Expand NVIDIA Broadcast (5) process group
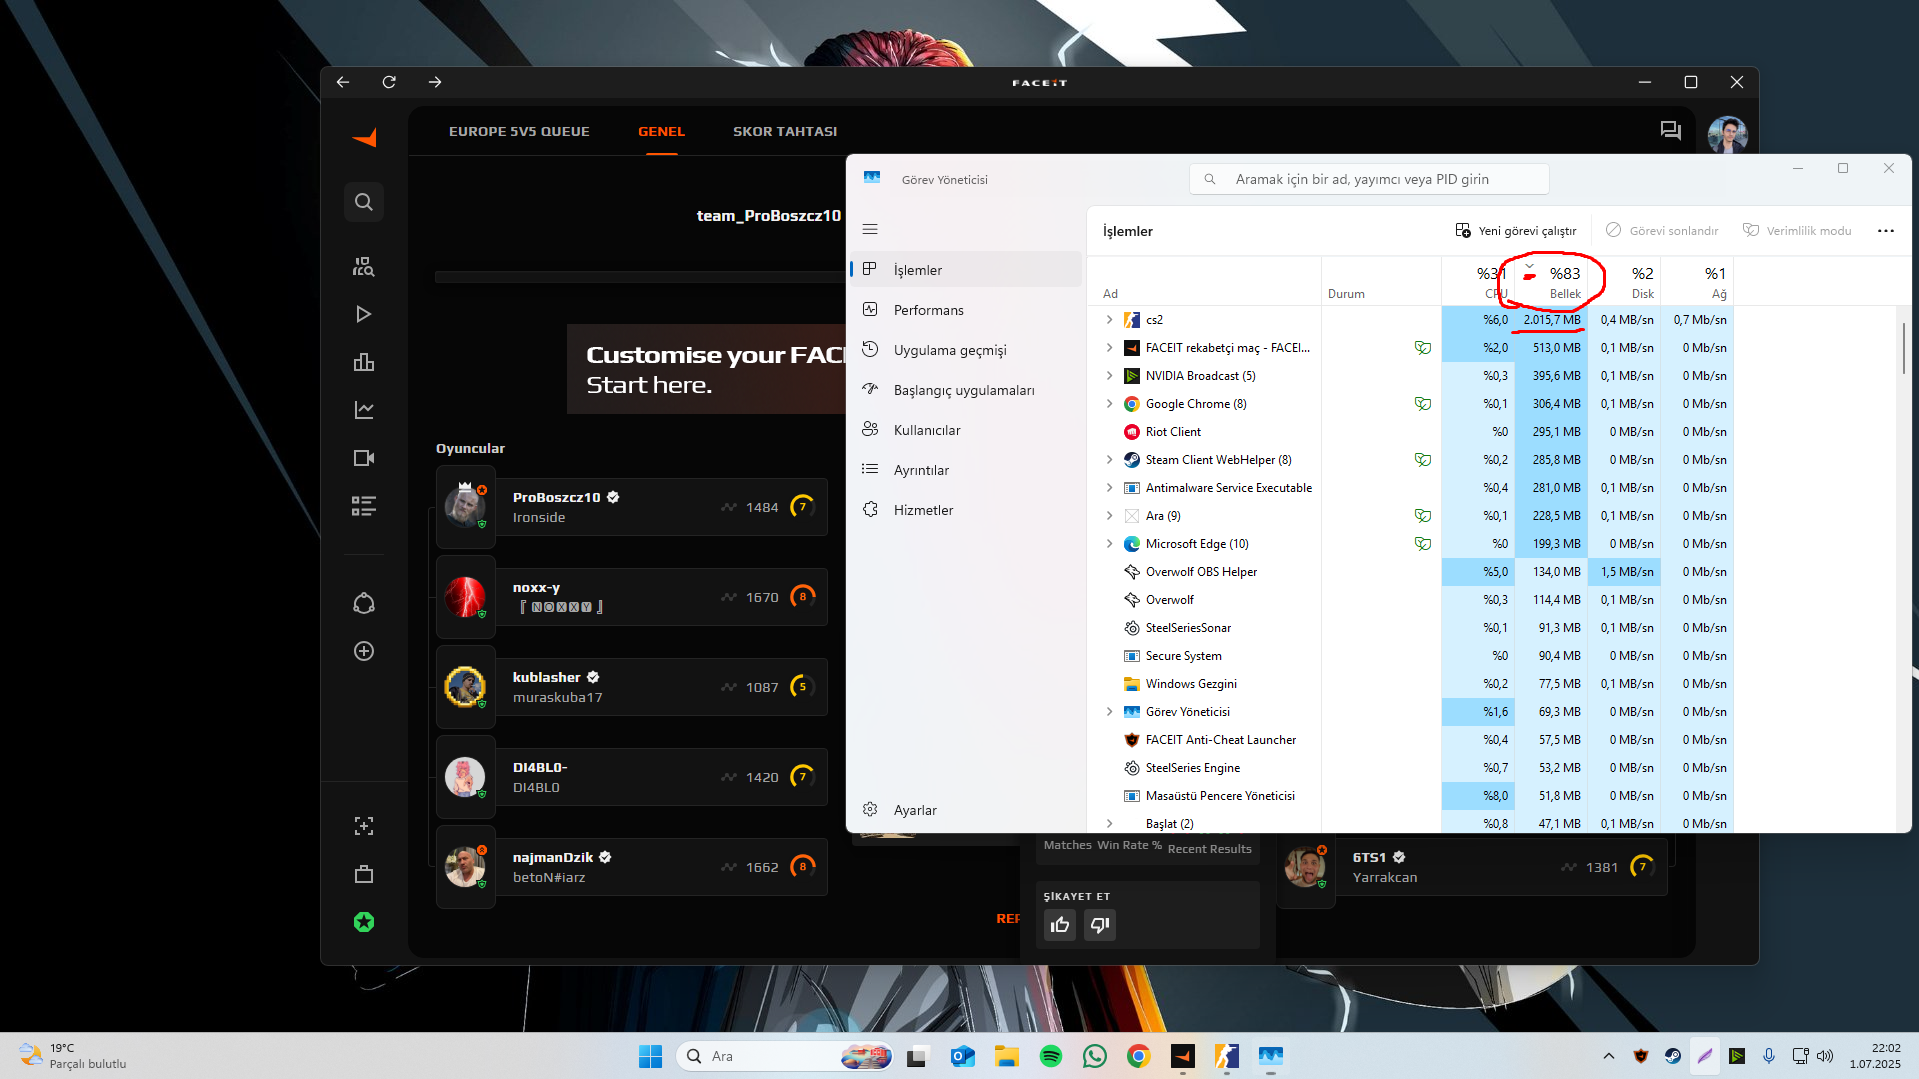 coord(1109,376)
